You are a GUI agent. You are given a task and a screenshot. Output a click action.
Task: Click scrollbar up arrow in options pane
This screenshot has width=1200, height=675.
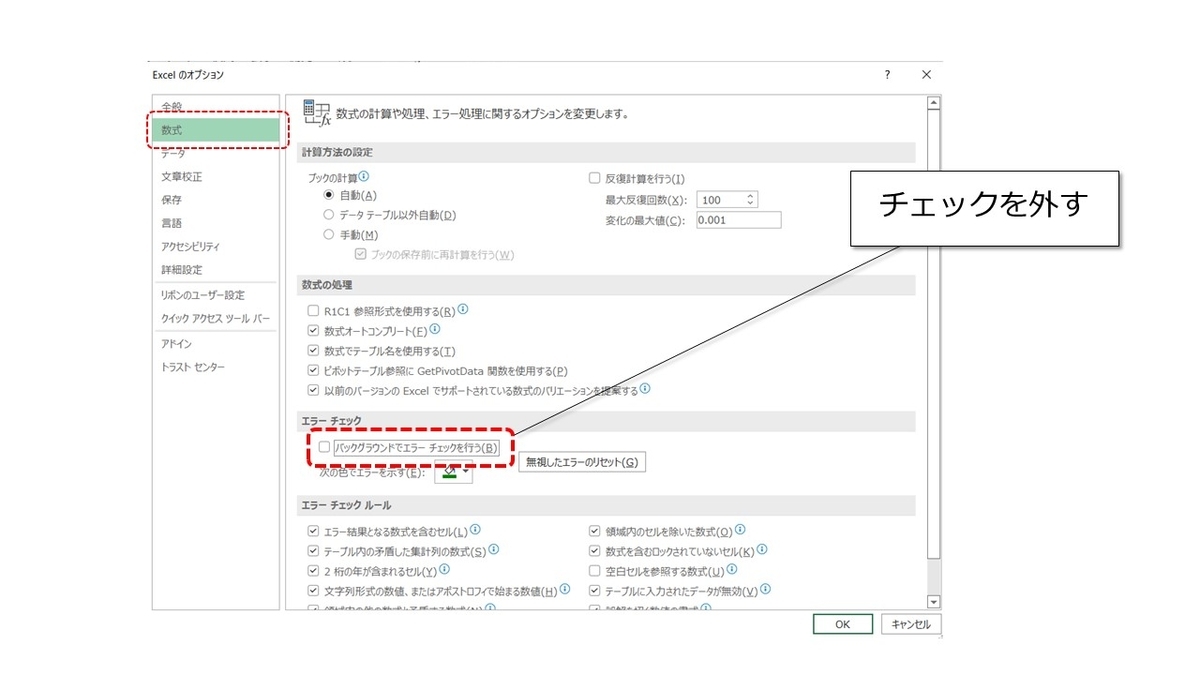[x=934, y=102]
